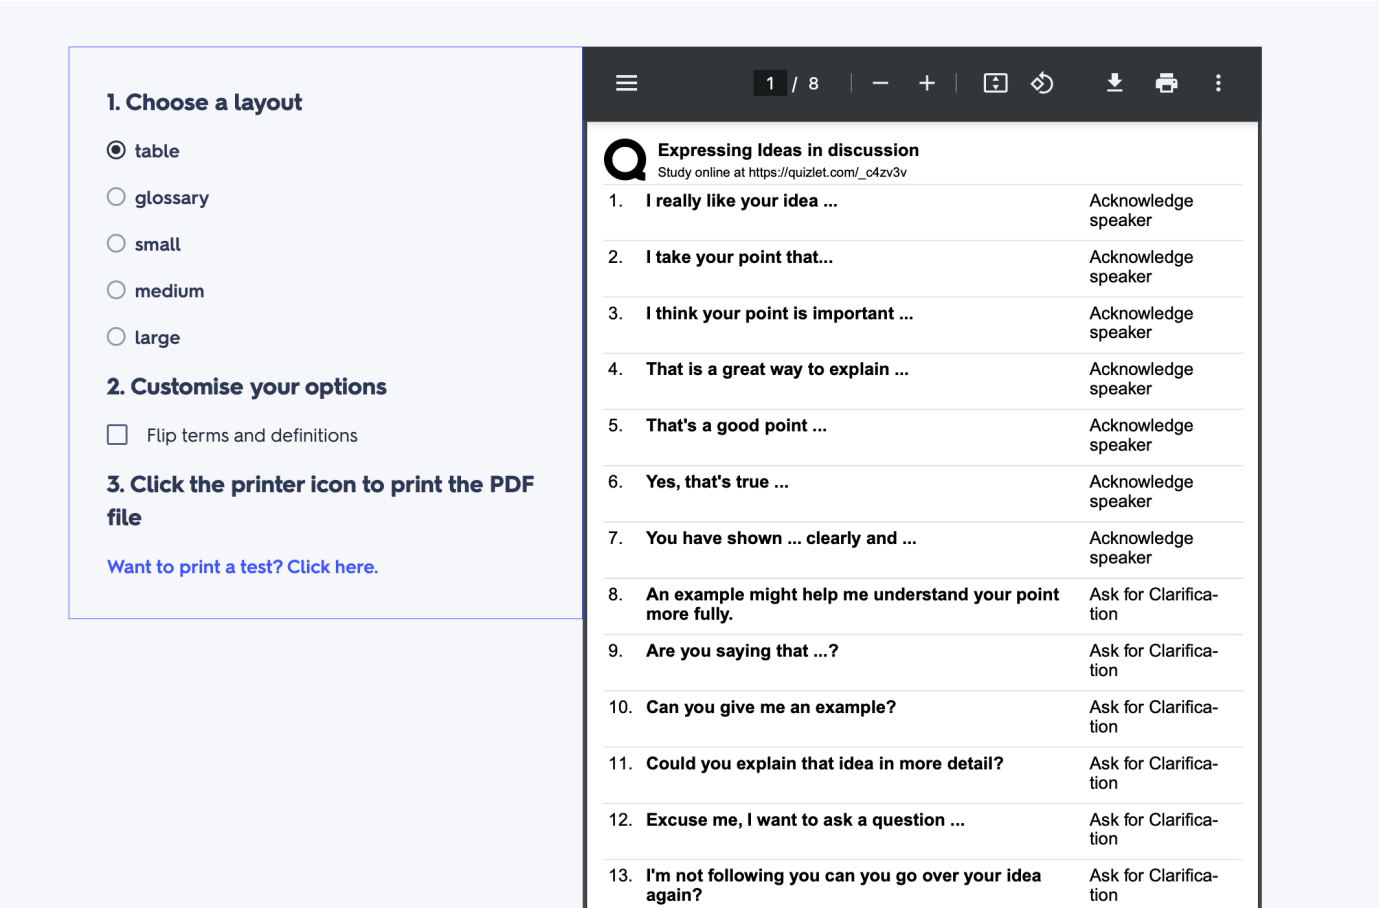Click the term 'Yes, that's true ...'
This screenshot has width=1379, height=908.
click(717, 482)
